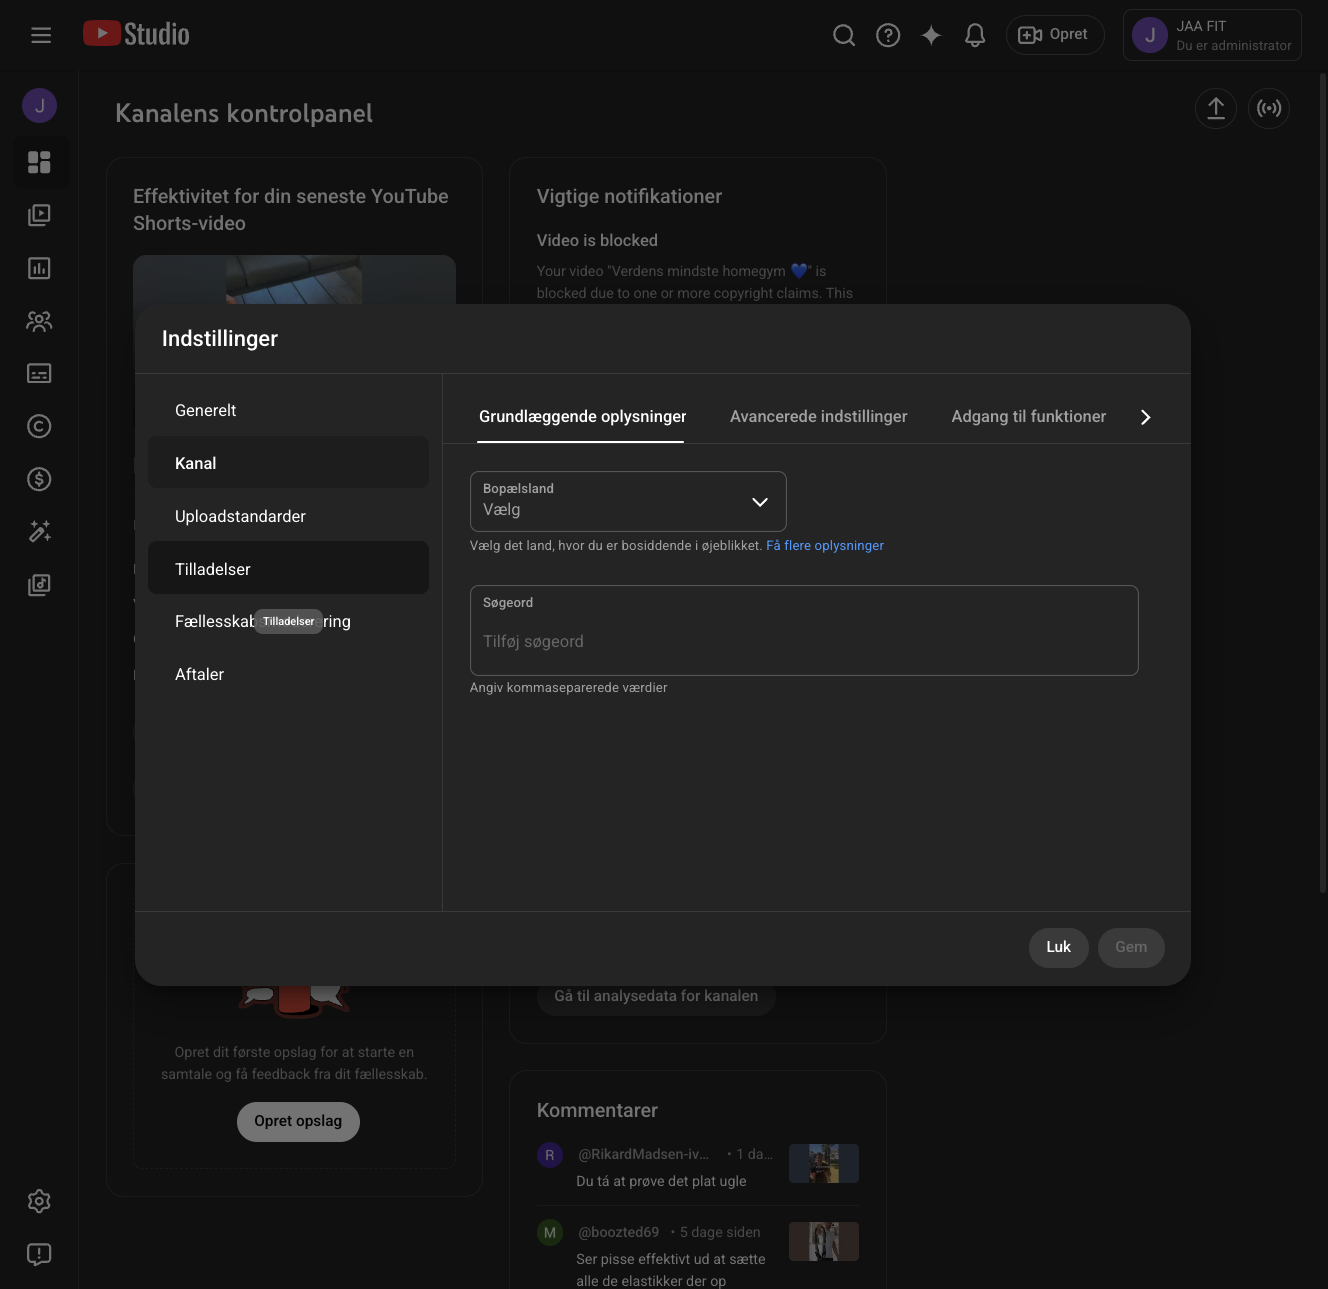This screenshot has height=1289, width=1328.
Task: Open the Settings gear icon in the sidebar
Action: [39, 1201]
